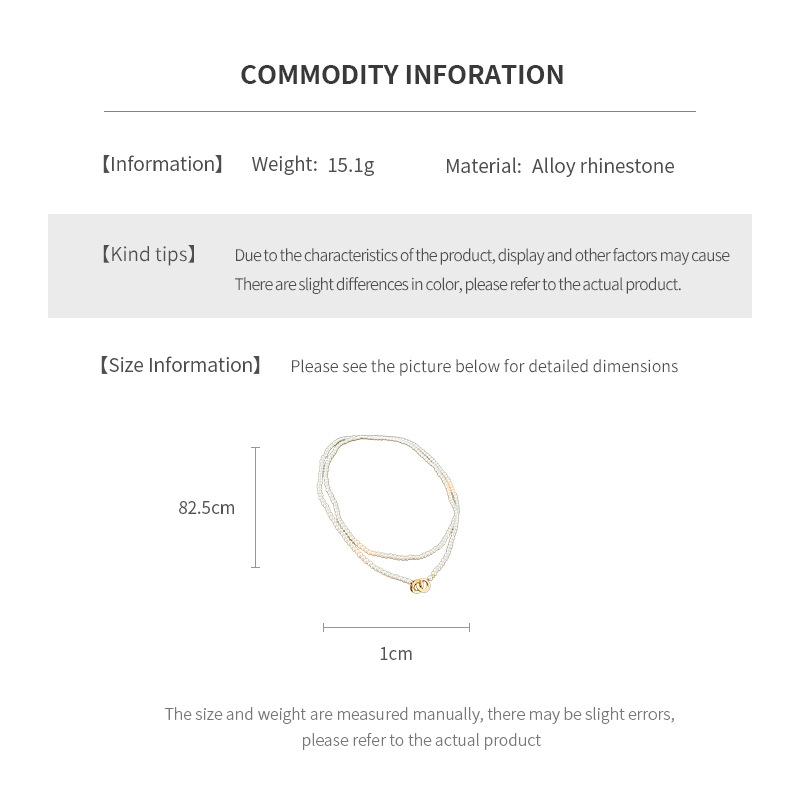Click the 82.5cm height label
This screenshot has height=800, width=800.
pyautogui.click(x=207, y=508)
